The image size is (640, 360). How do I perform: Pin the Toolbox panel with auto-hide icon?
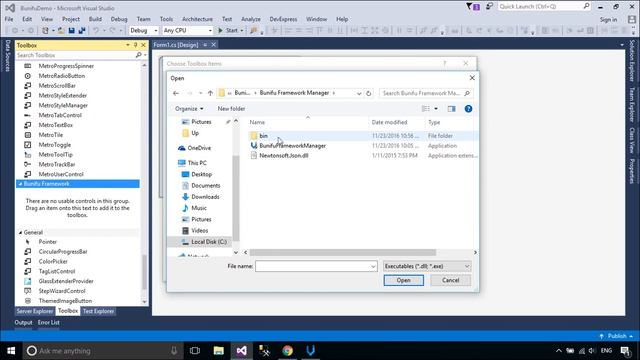click(x=136, y=45)
